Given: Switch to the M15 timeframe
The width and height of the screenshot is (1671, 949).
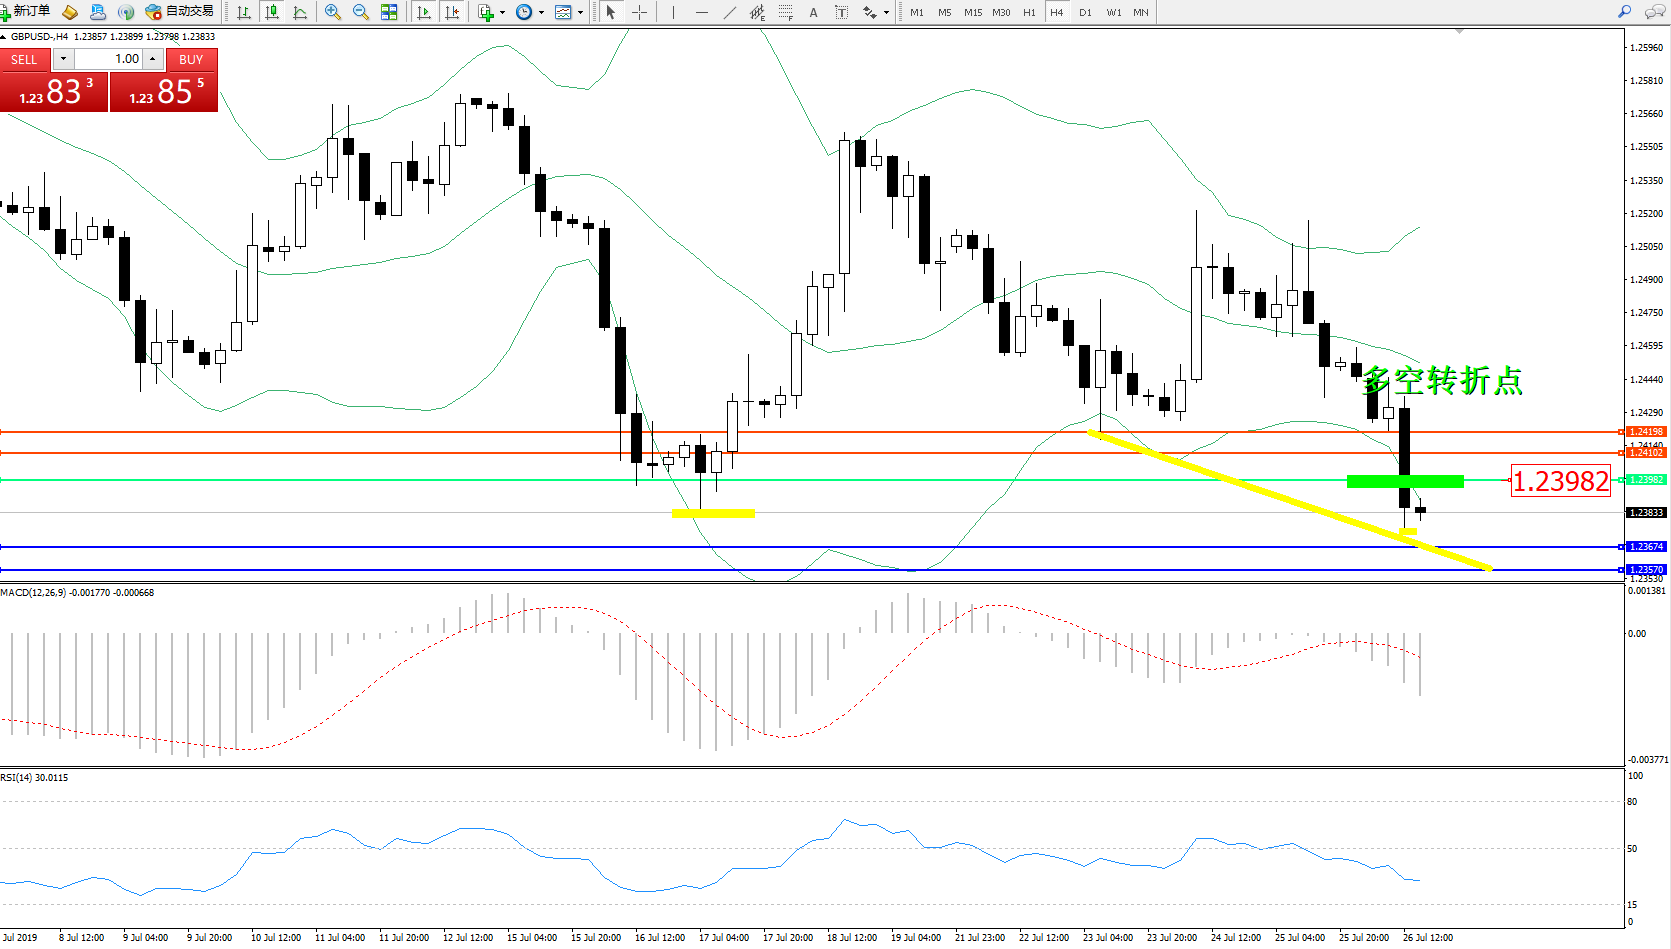Looking at the screenshot, I should [x=972, y=12].
